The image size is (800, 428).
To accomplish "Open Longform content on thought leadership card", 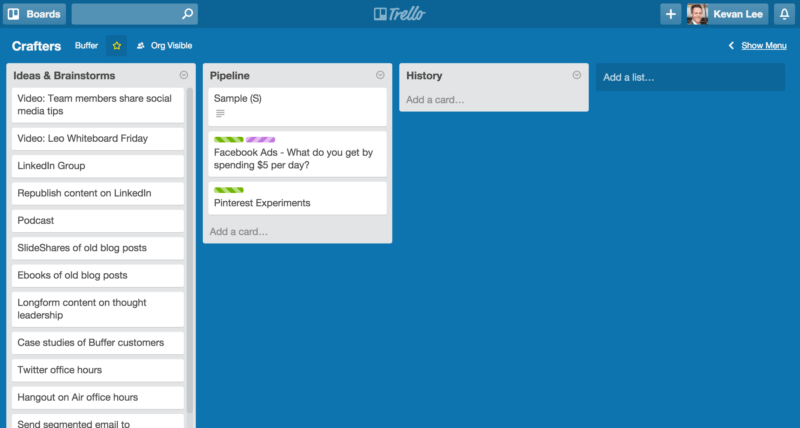I will [x=98, y=309].
